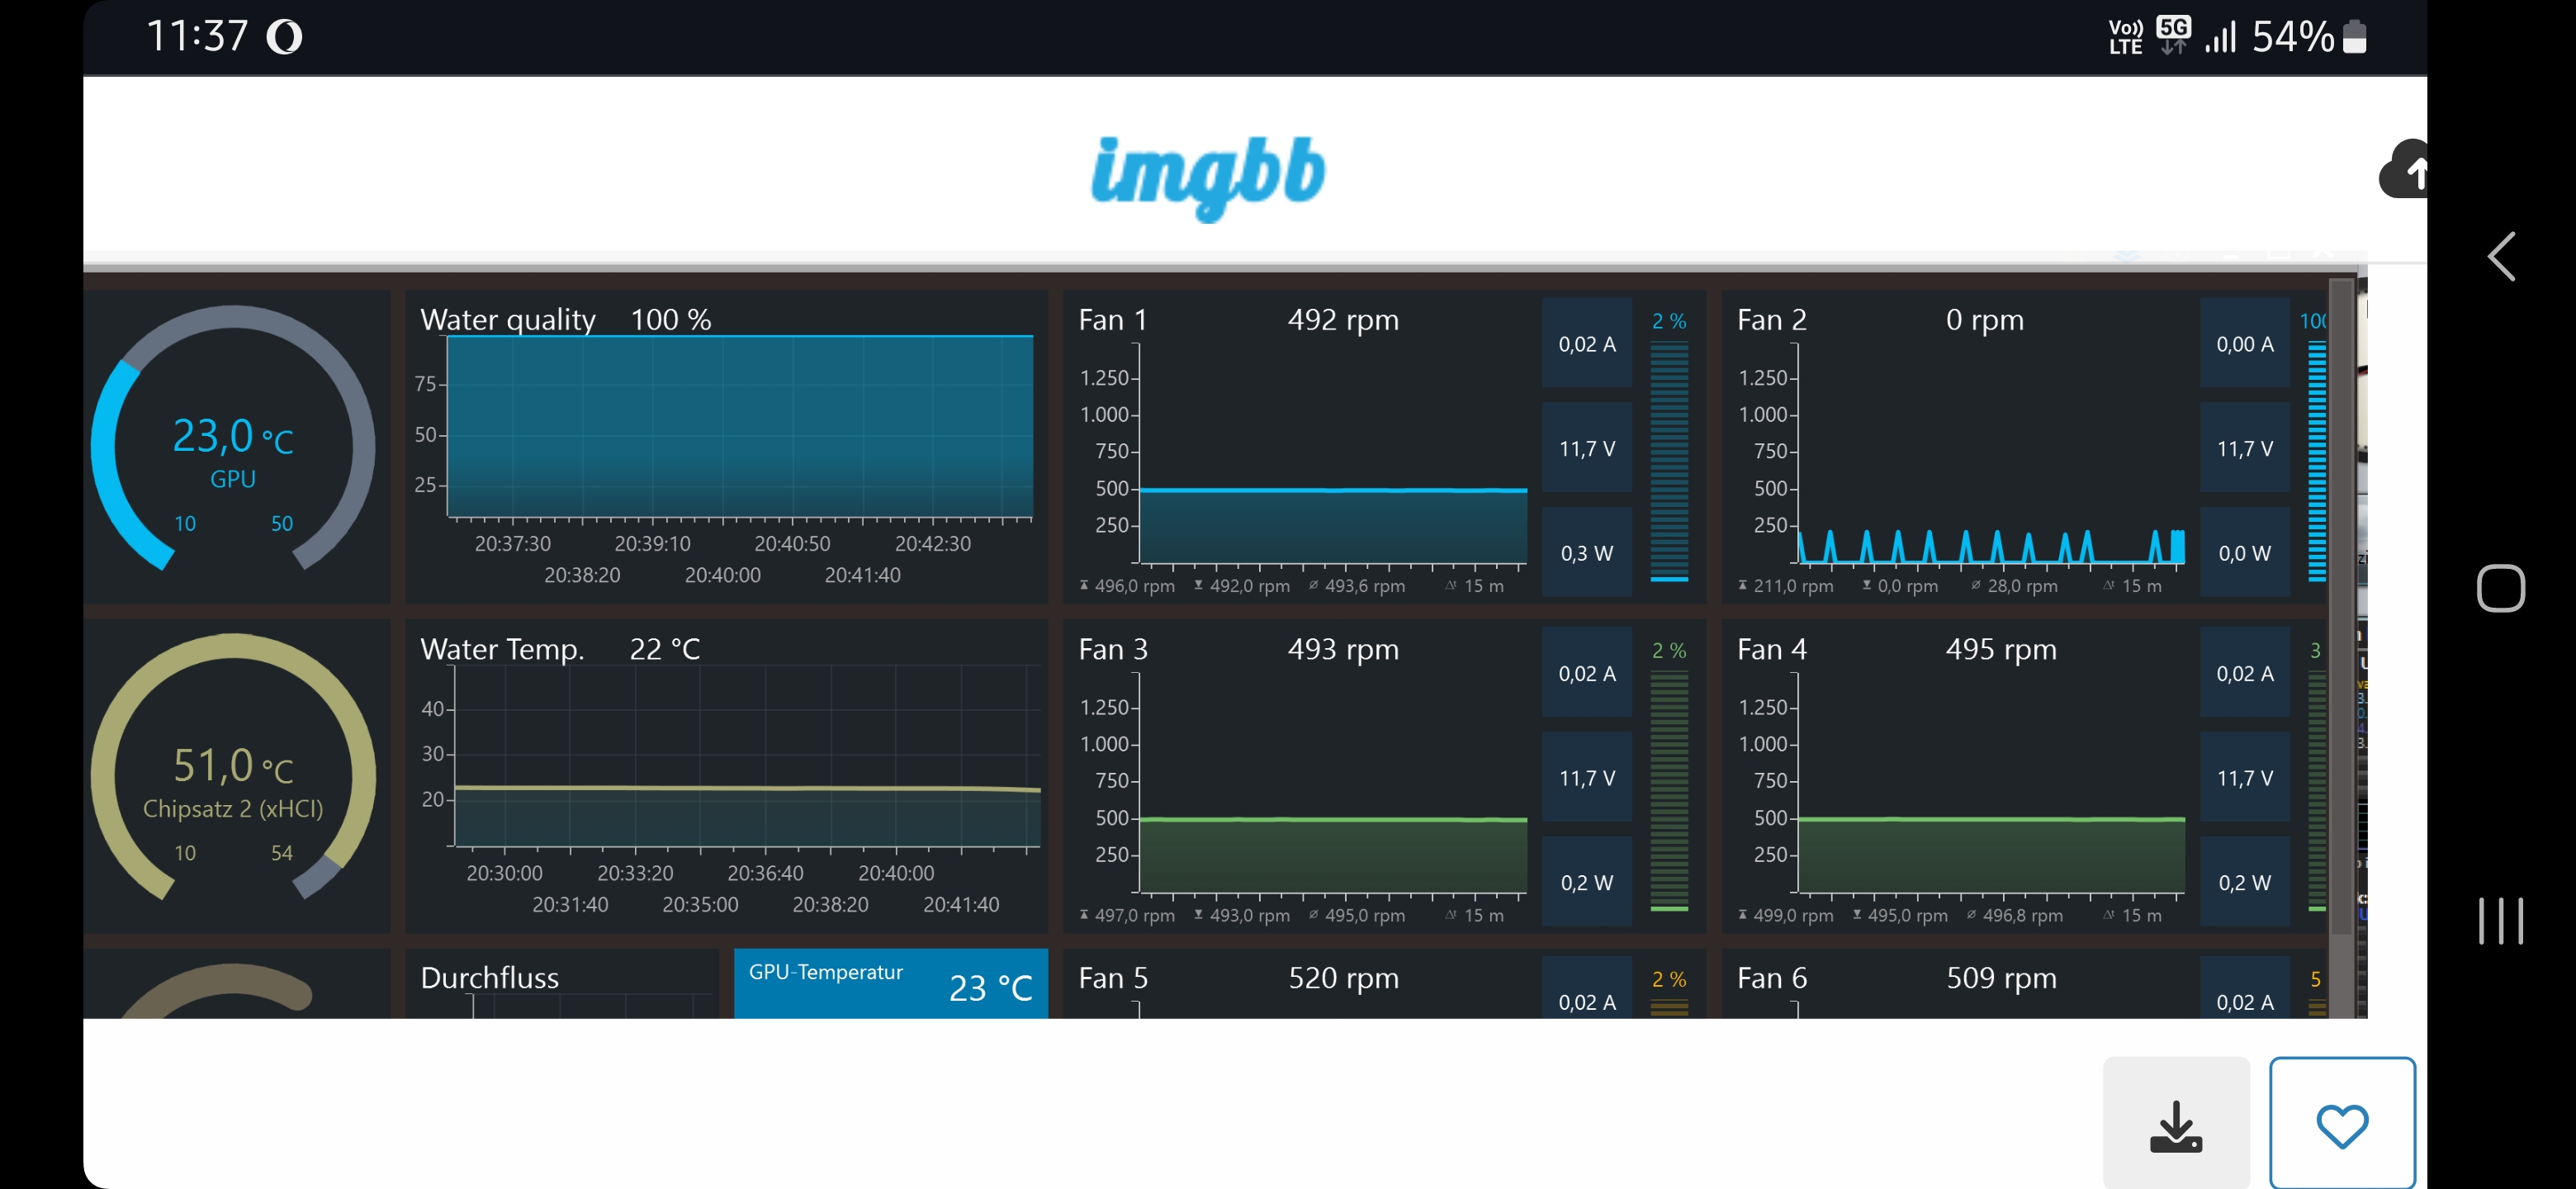This screenshot has width=2576, height=1189.
Task: Tap the Fan 3 power bar
Action: click(x=1668, y=790)
